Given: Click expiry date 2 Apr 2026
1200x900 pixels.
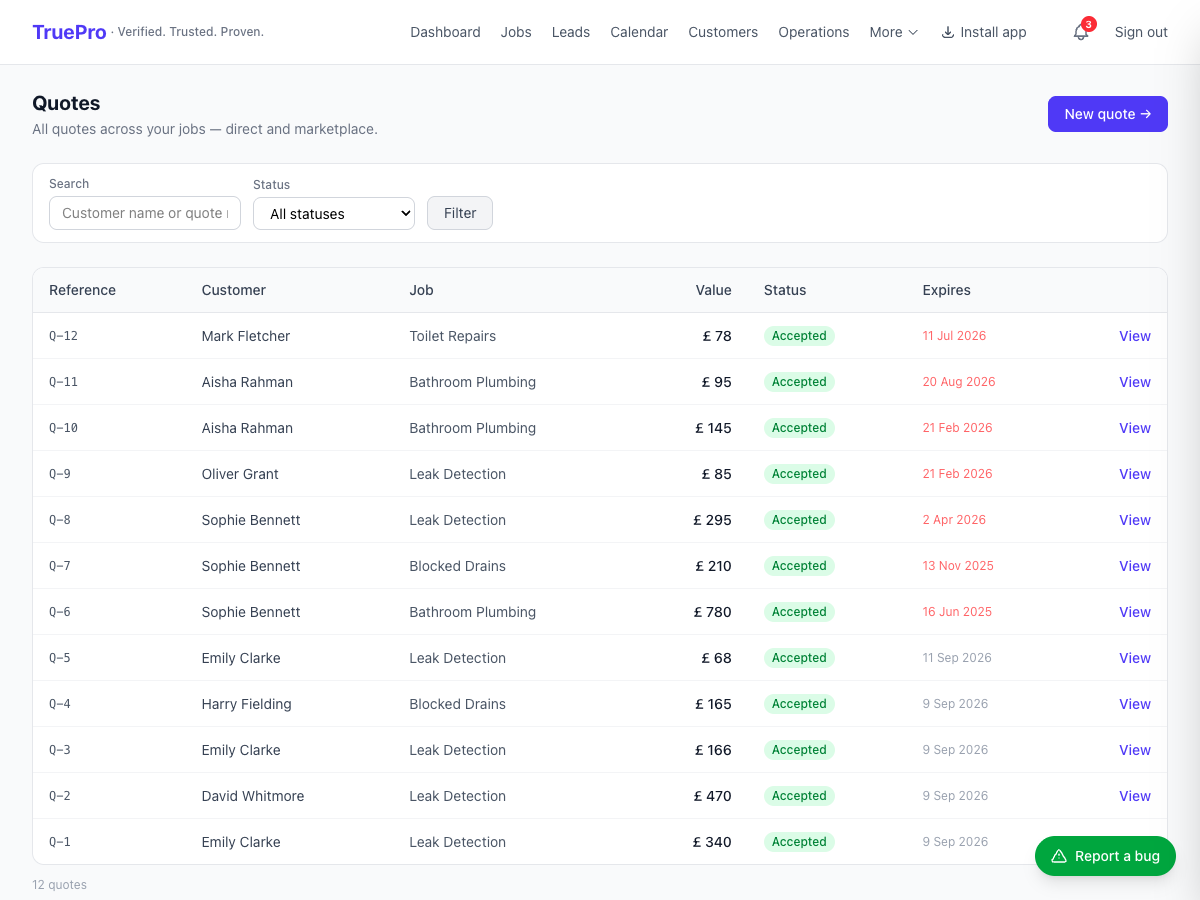Looking at the screenshot, I should [x=954, y=520].
